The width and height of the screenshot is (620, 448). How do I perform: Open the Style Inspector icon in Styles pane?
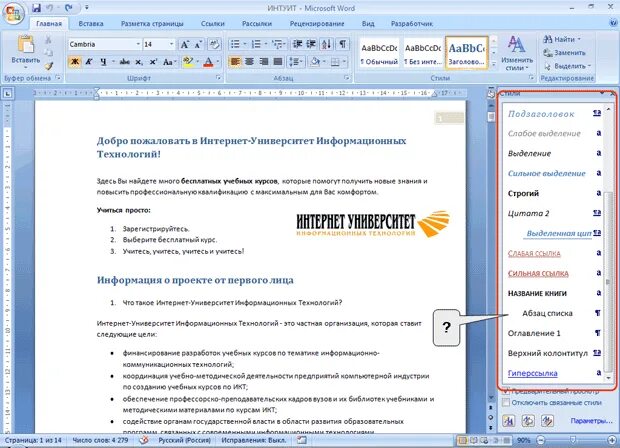[528, 421]
